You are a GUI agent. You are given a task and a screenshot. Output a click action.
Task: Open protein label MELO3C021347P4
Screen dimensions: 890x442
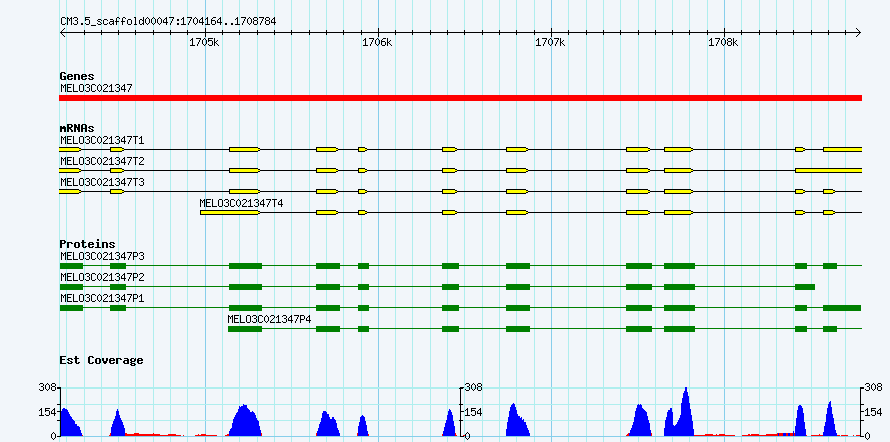click(x=269, y=319)
